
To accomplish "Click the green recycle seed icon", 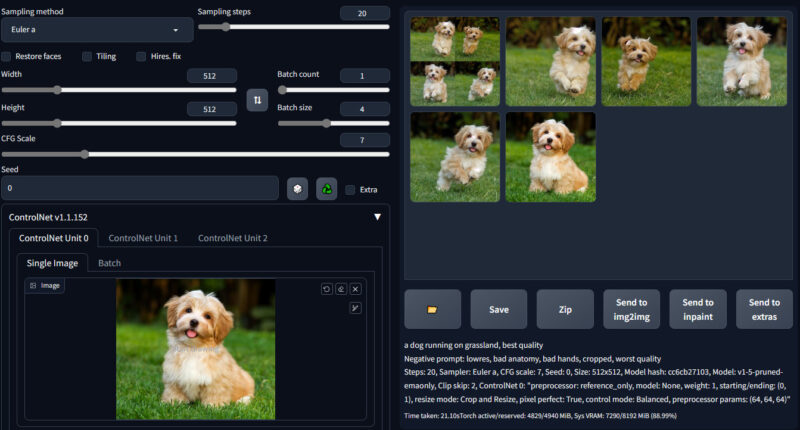I will click(x=326, y=188).
